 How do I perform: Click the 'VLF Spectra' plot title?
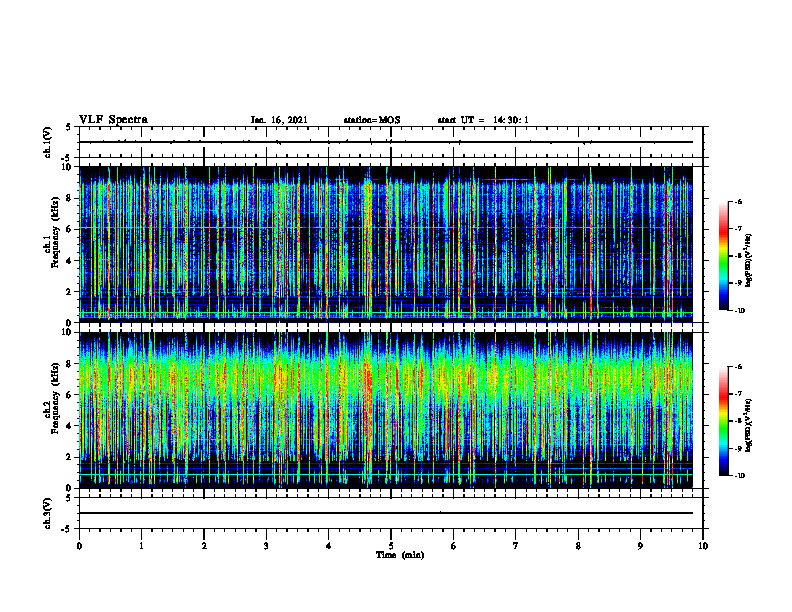point(113,120)
